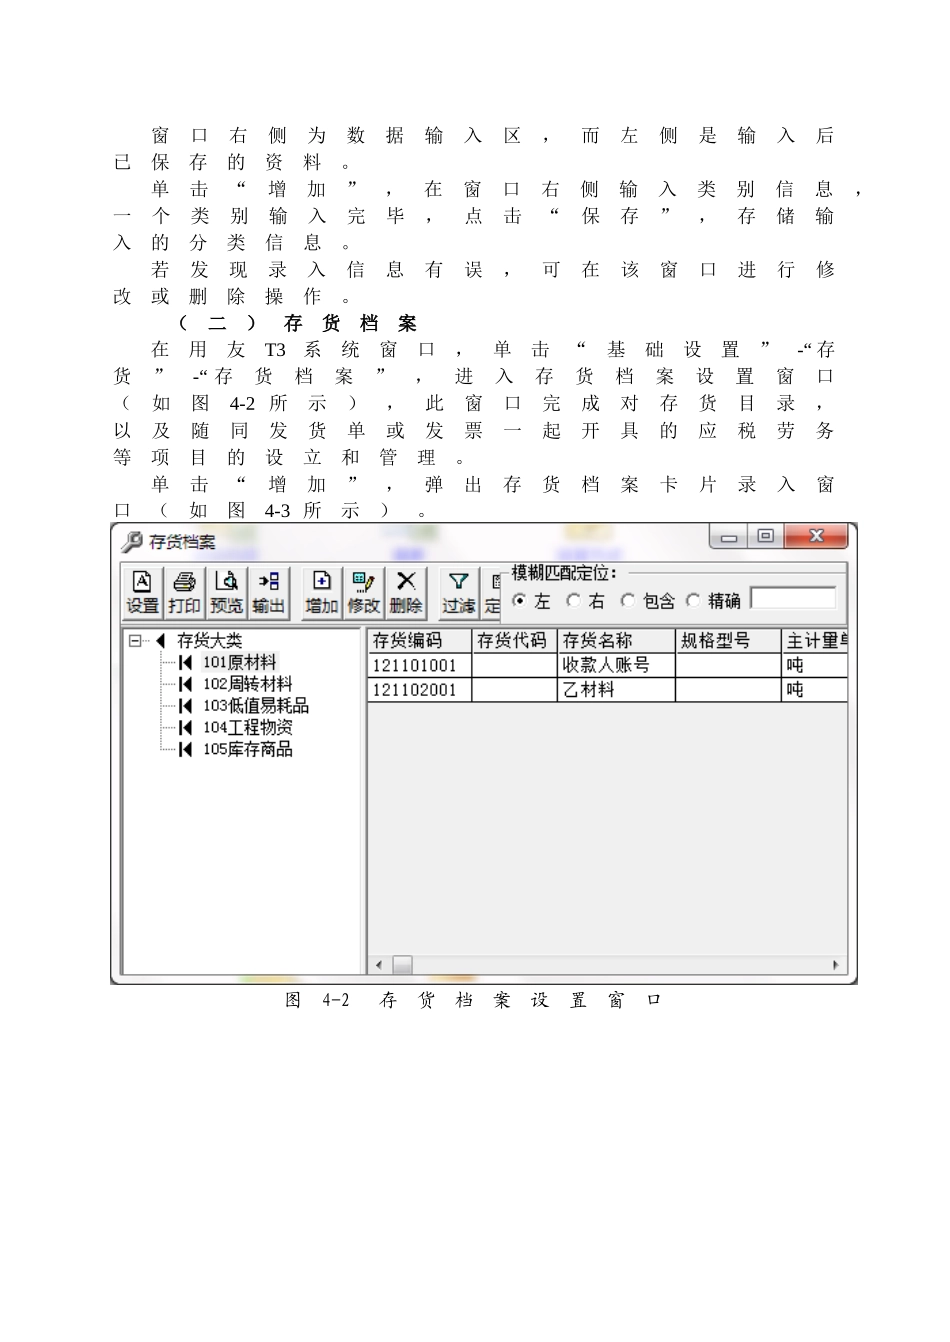
Task: Select the 精确 (exact) radio button
Action: [692, 601]
